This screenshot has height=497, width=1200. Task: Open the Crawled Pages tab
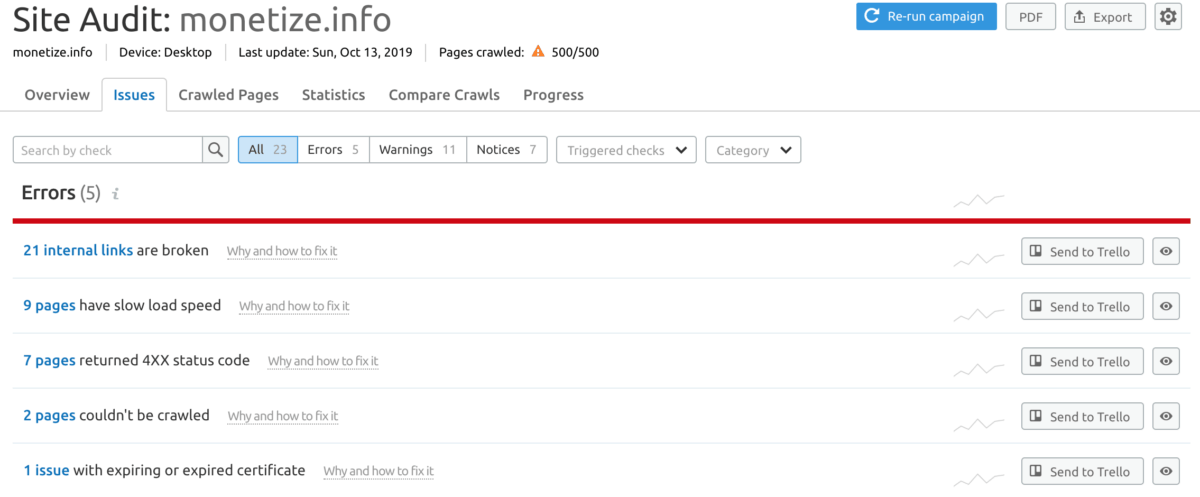228,95
